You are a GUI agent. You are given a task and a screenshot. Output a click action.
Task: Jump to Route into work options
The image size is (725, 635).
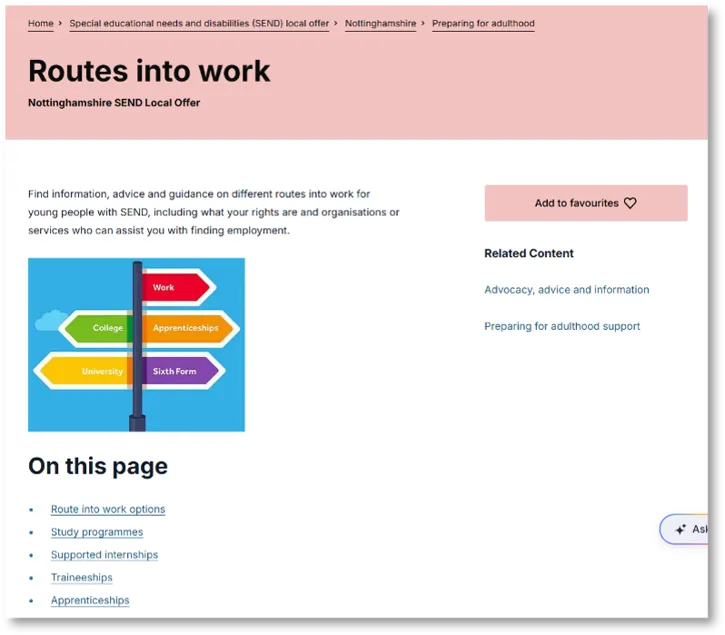[108, 509]
